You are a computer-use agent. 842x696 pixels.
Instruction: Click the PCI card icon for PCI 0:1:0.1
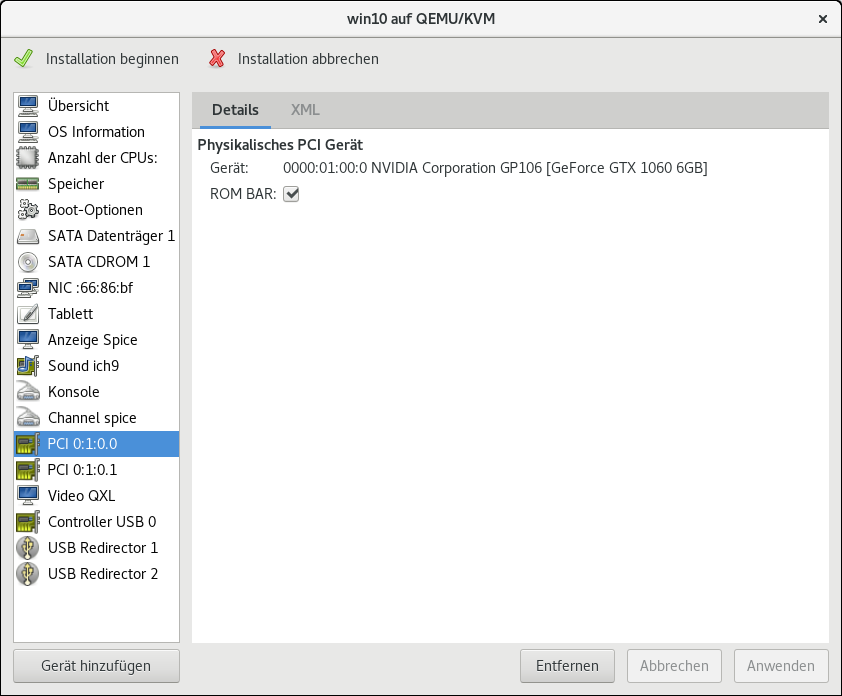click(28, 470)
